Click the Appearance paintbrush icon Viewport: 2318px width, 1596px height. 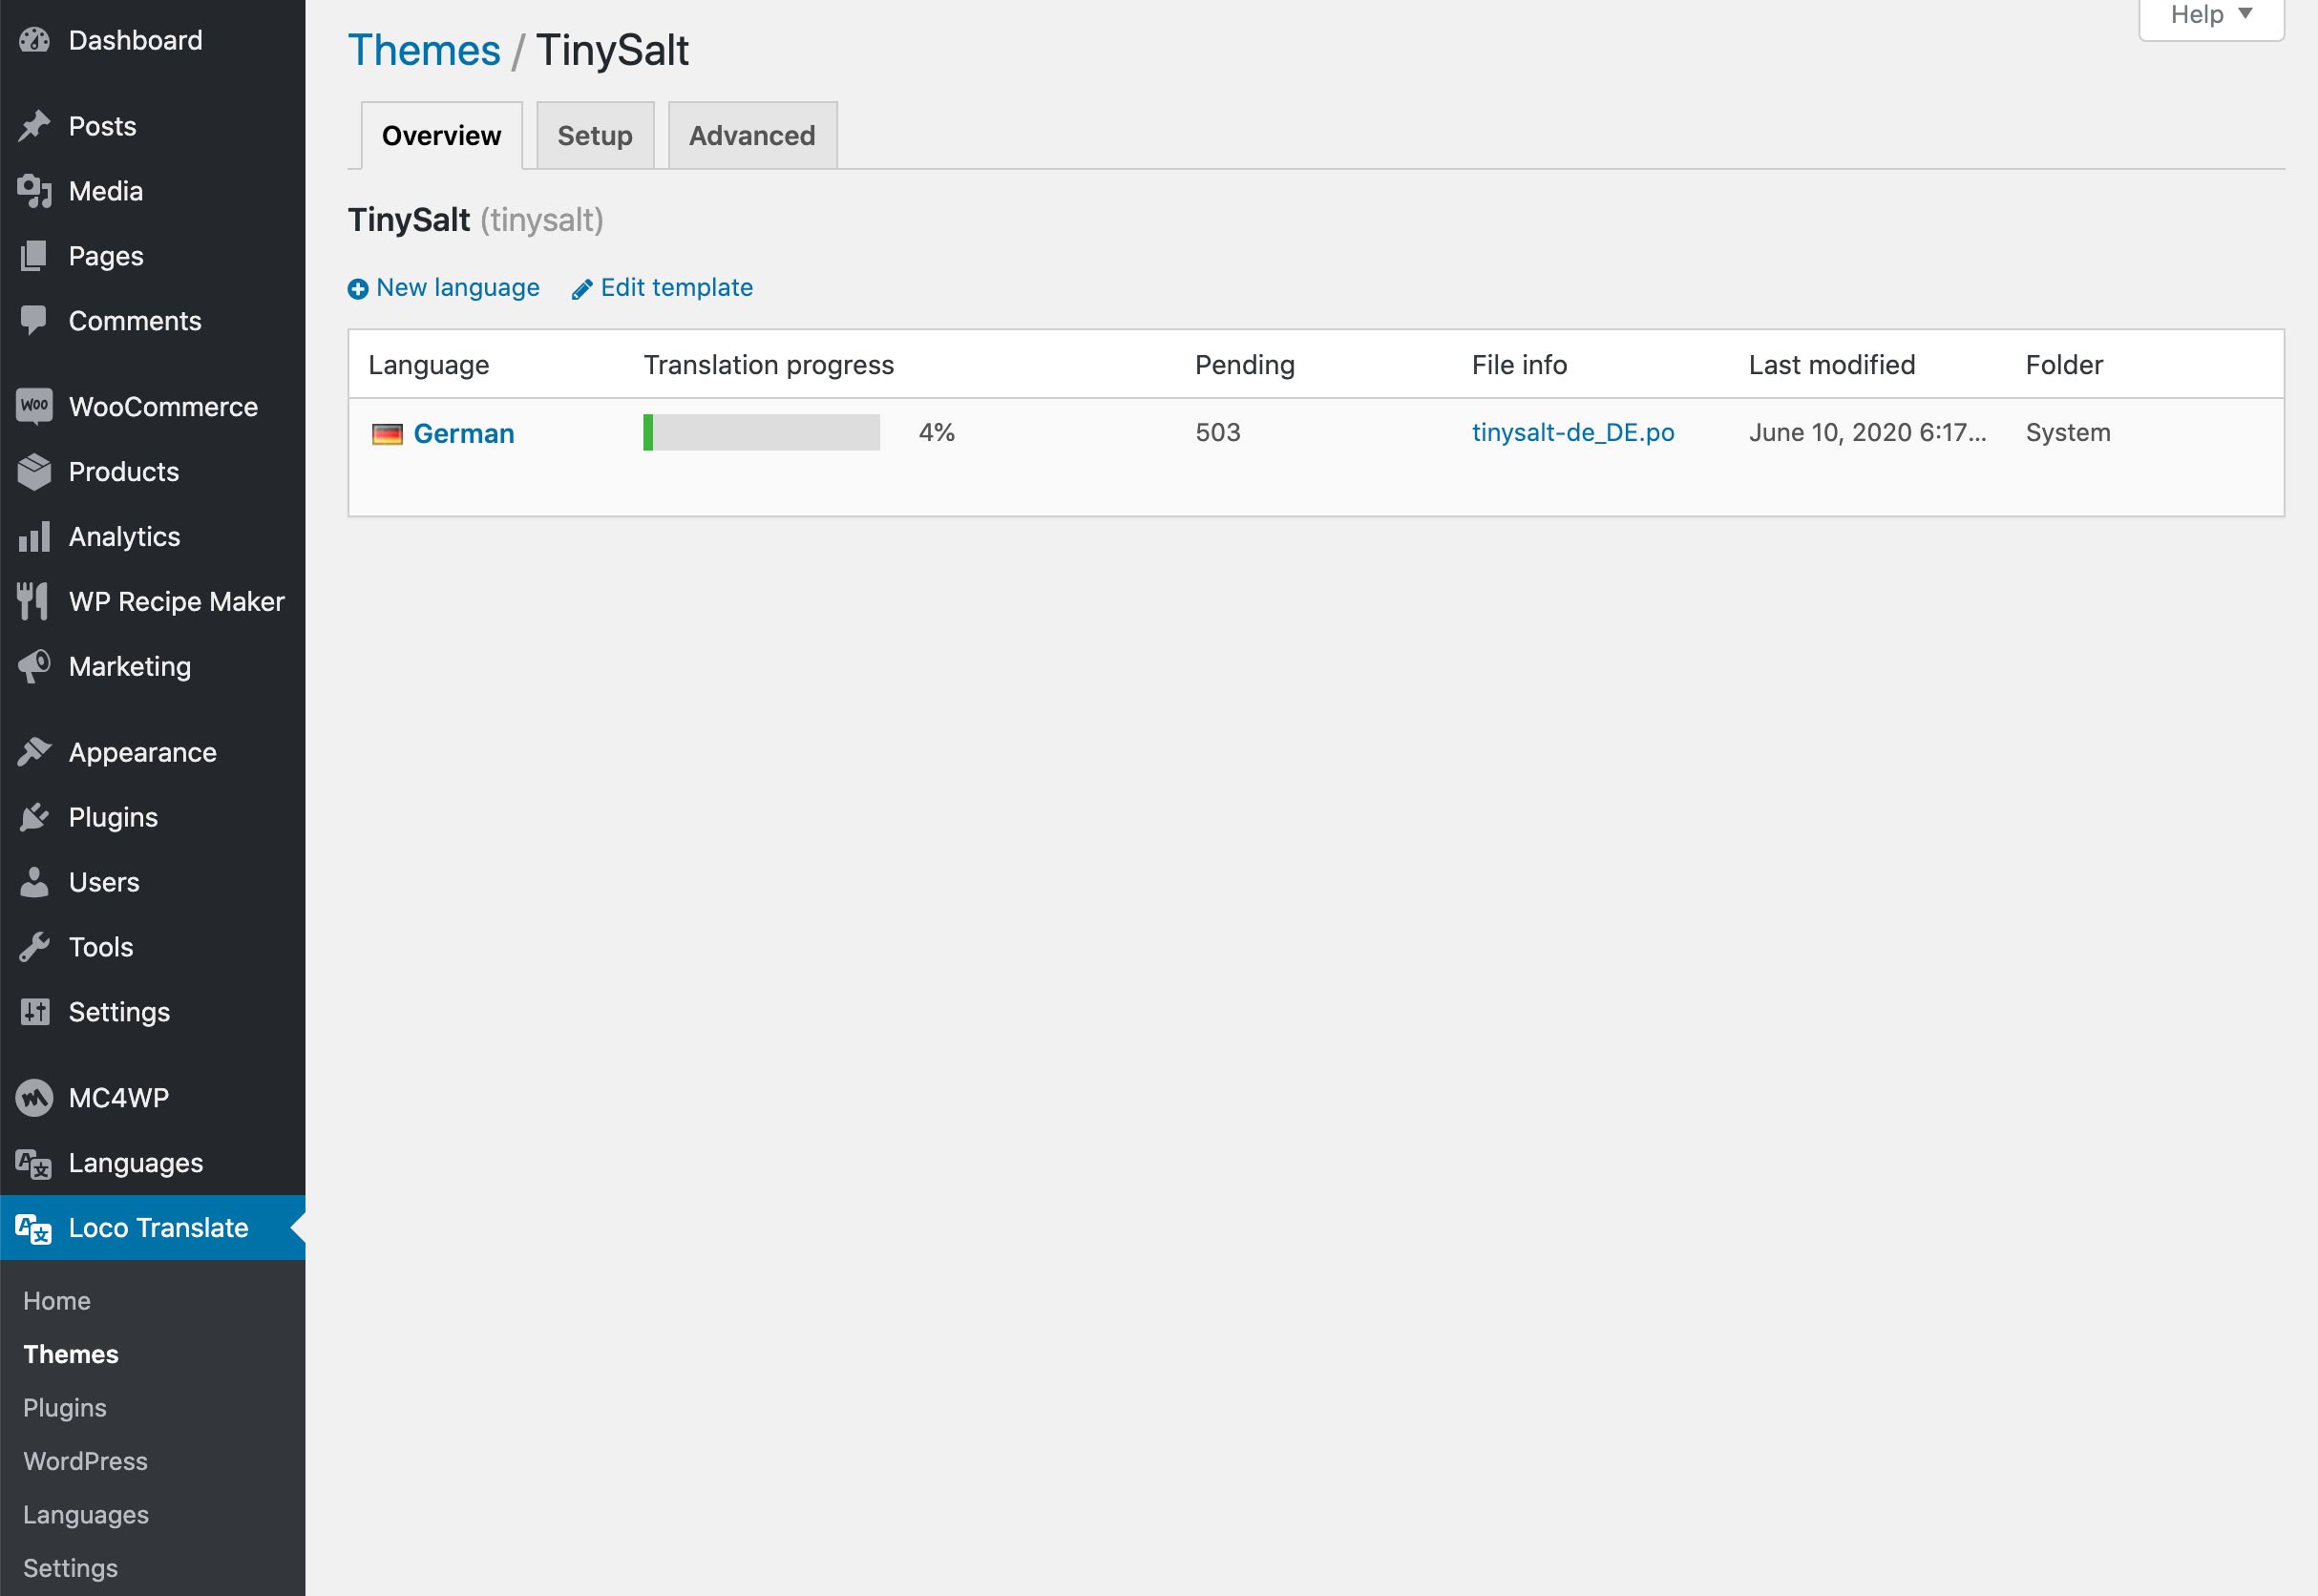click(x=34, y=752)
